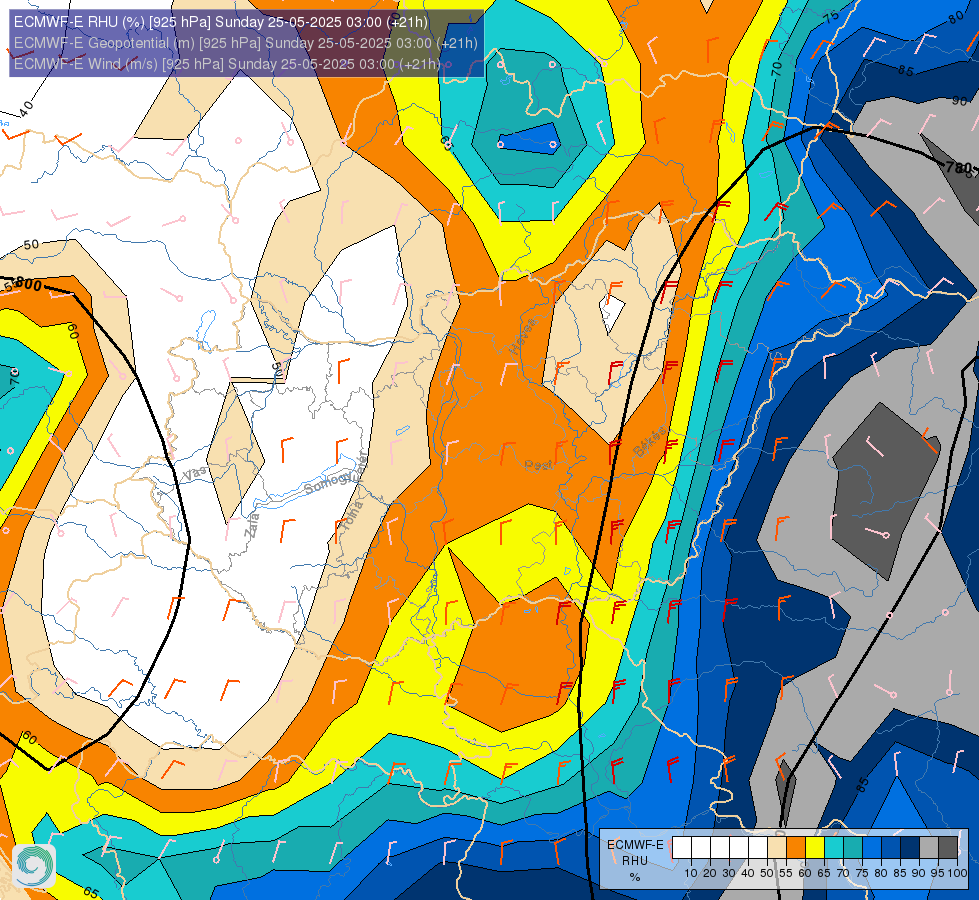Pick the cyan 65–70 legend swatch

point(834,848)
